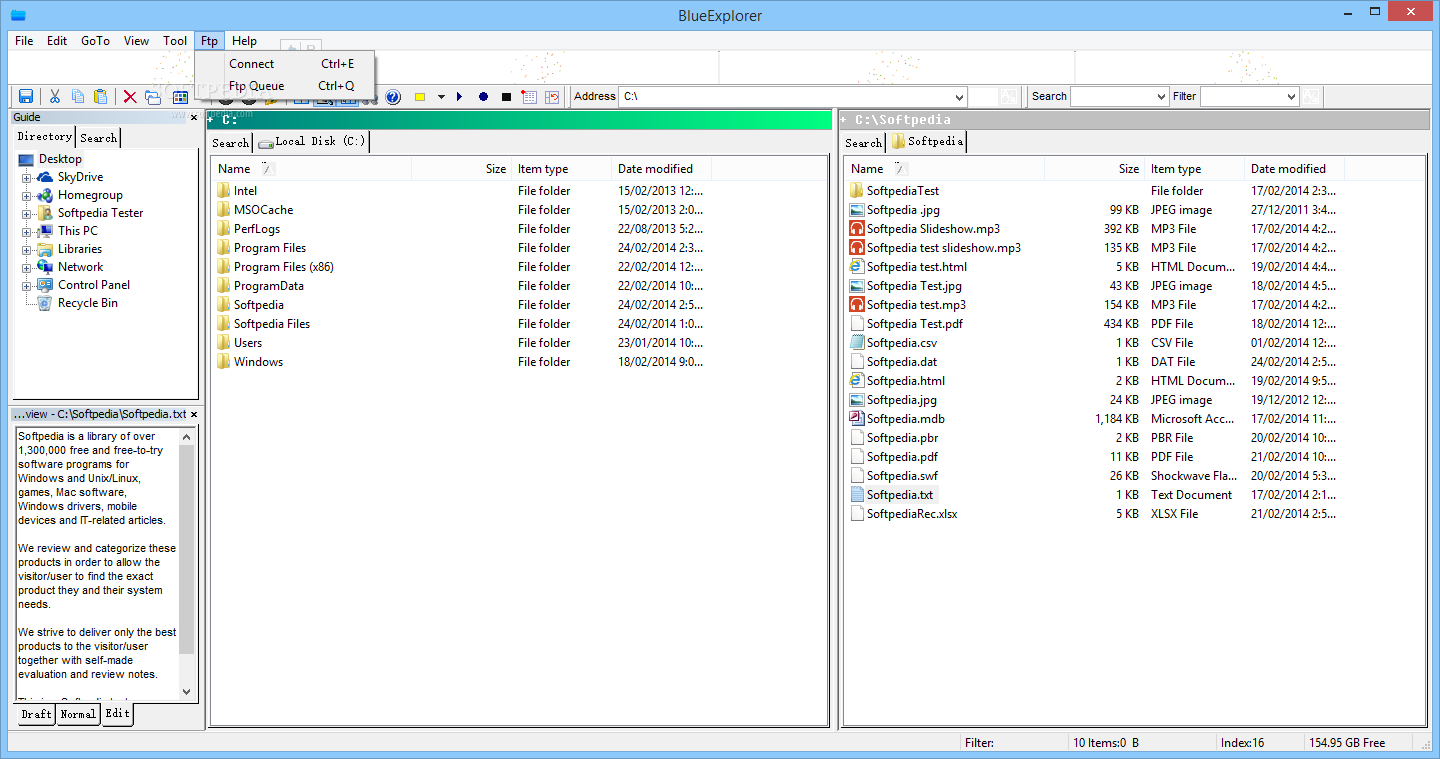Select the Local Disk (C:) tab
The image size is (1440, 759).
tap(312, 142)
